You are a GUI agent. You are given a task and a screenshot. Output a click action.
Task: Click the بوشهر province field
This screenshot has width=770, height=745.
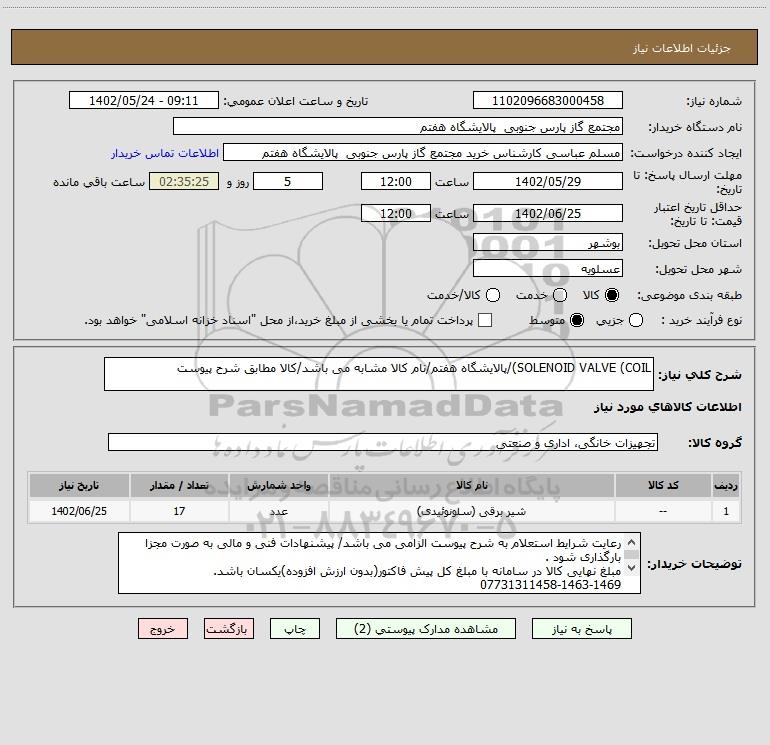tap(548, 242)
